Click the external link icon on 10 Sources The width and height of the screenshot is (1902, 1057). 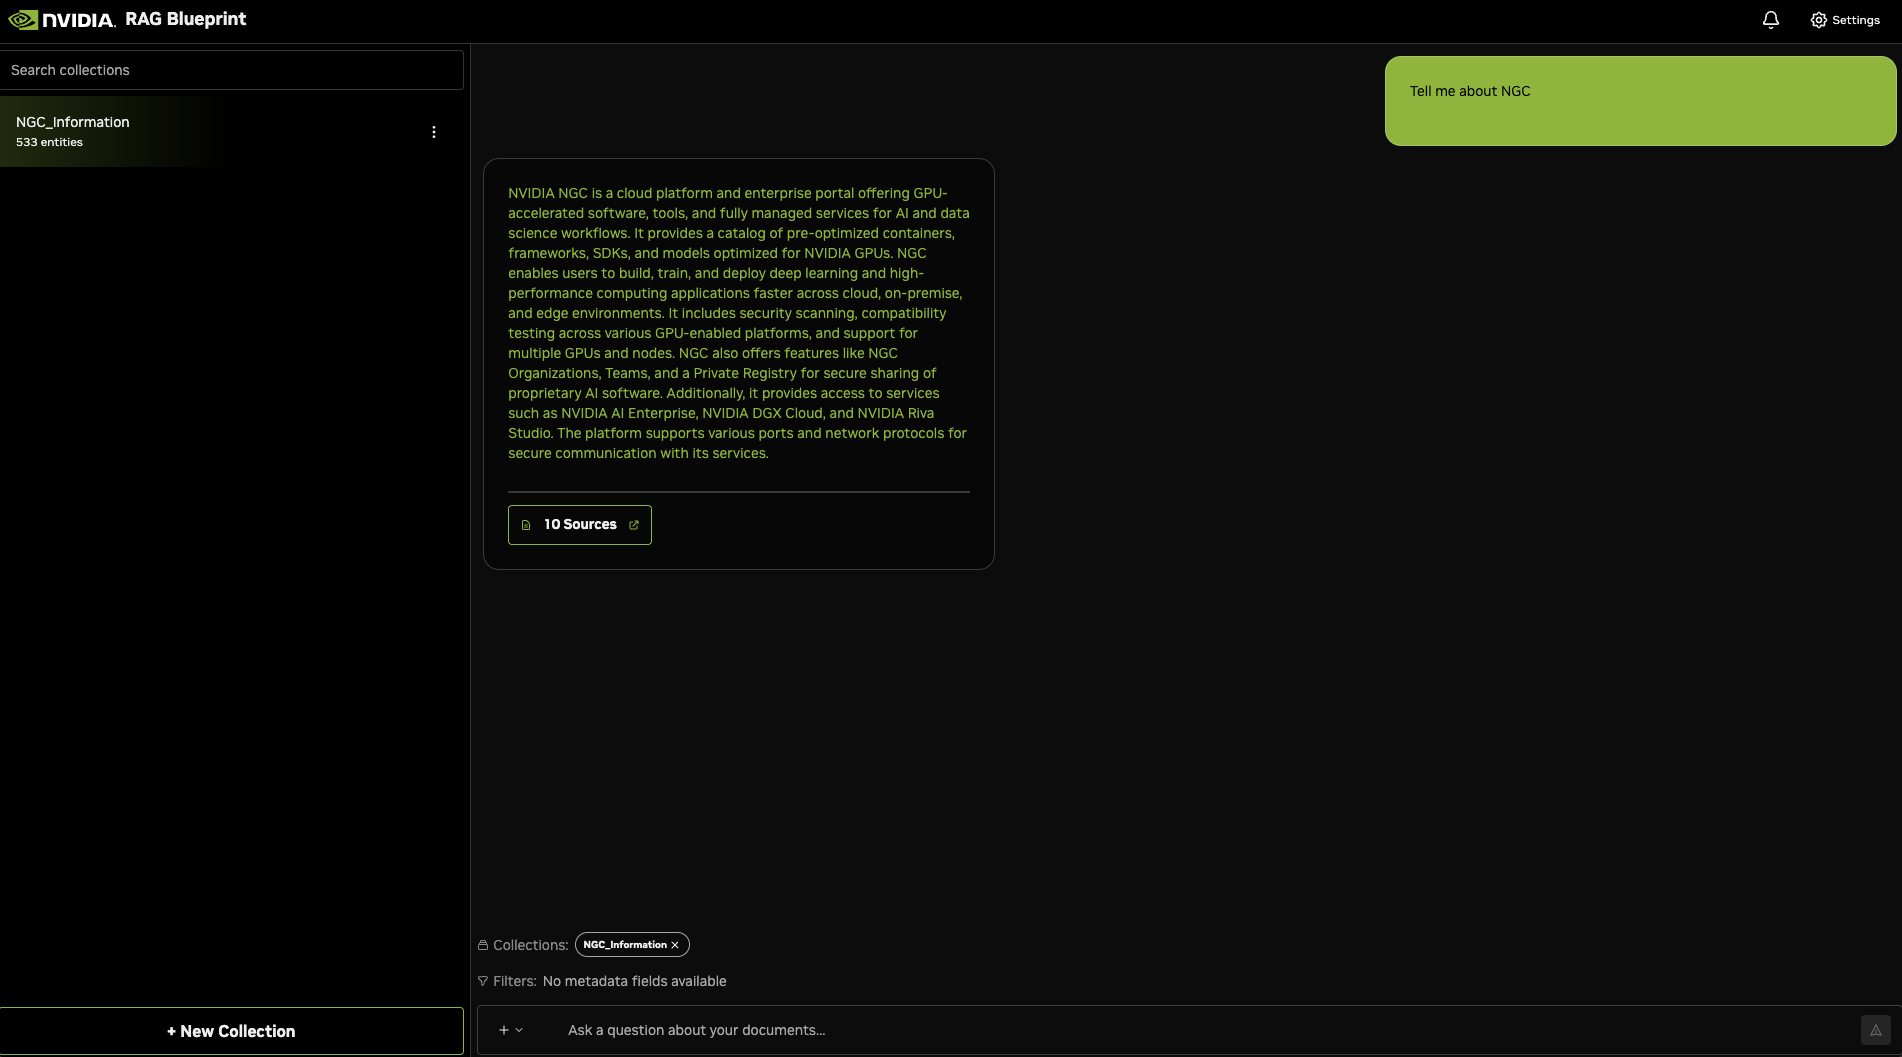[633, 525]
